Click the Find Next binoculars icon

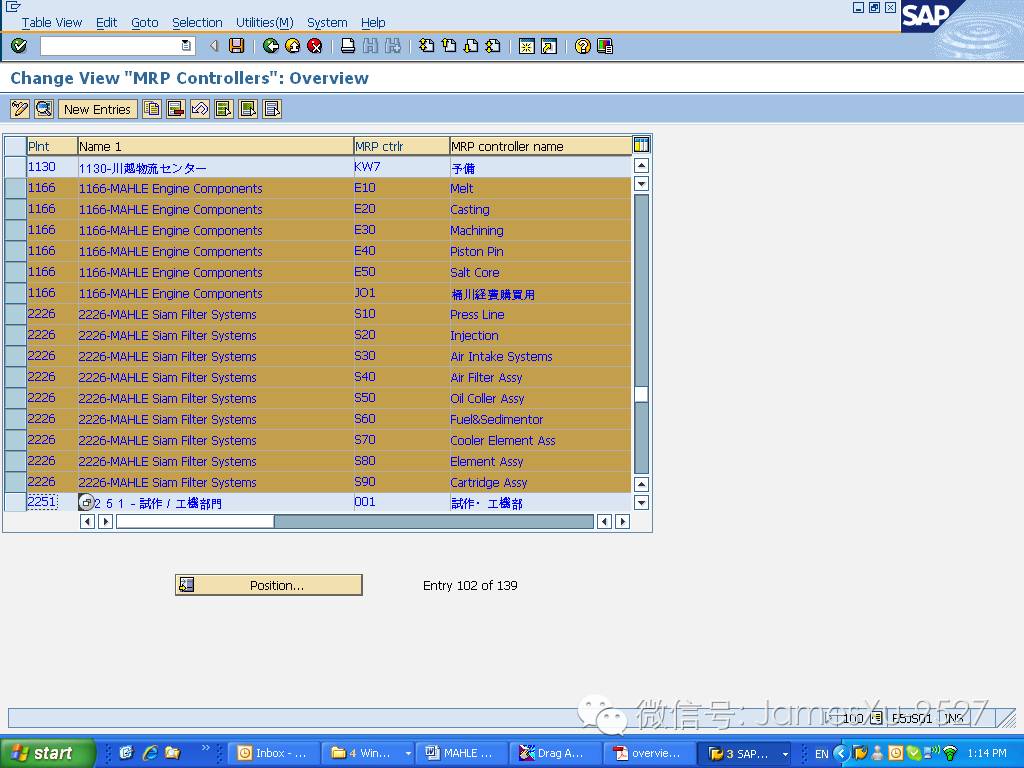pyautogui.click(x=392, y=46)
